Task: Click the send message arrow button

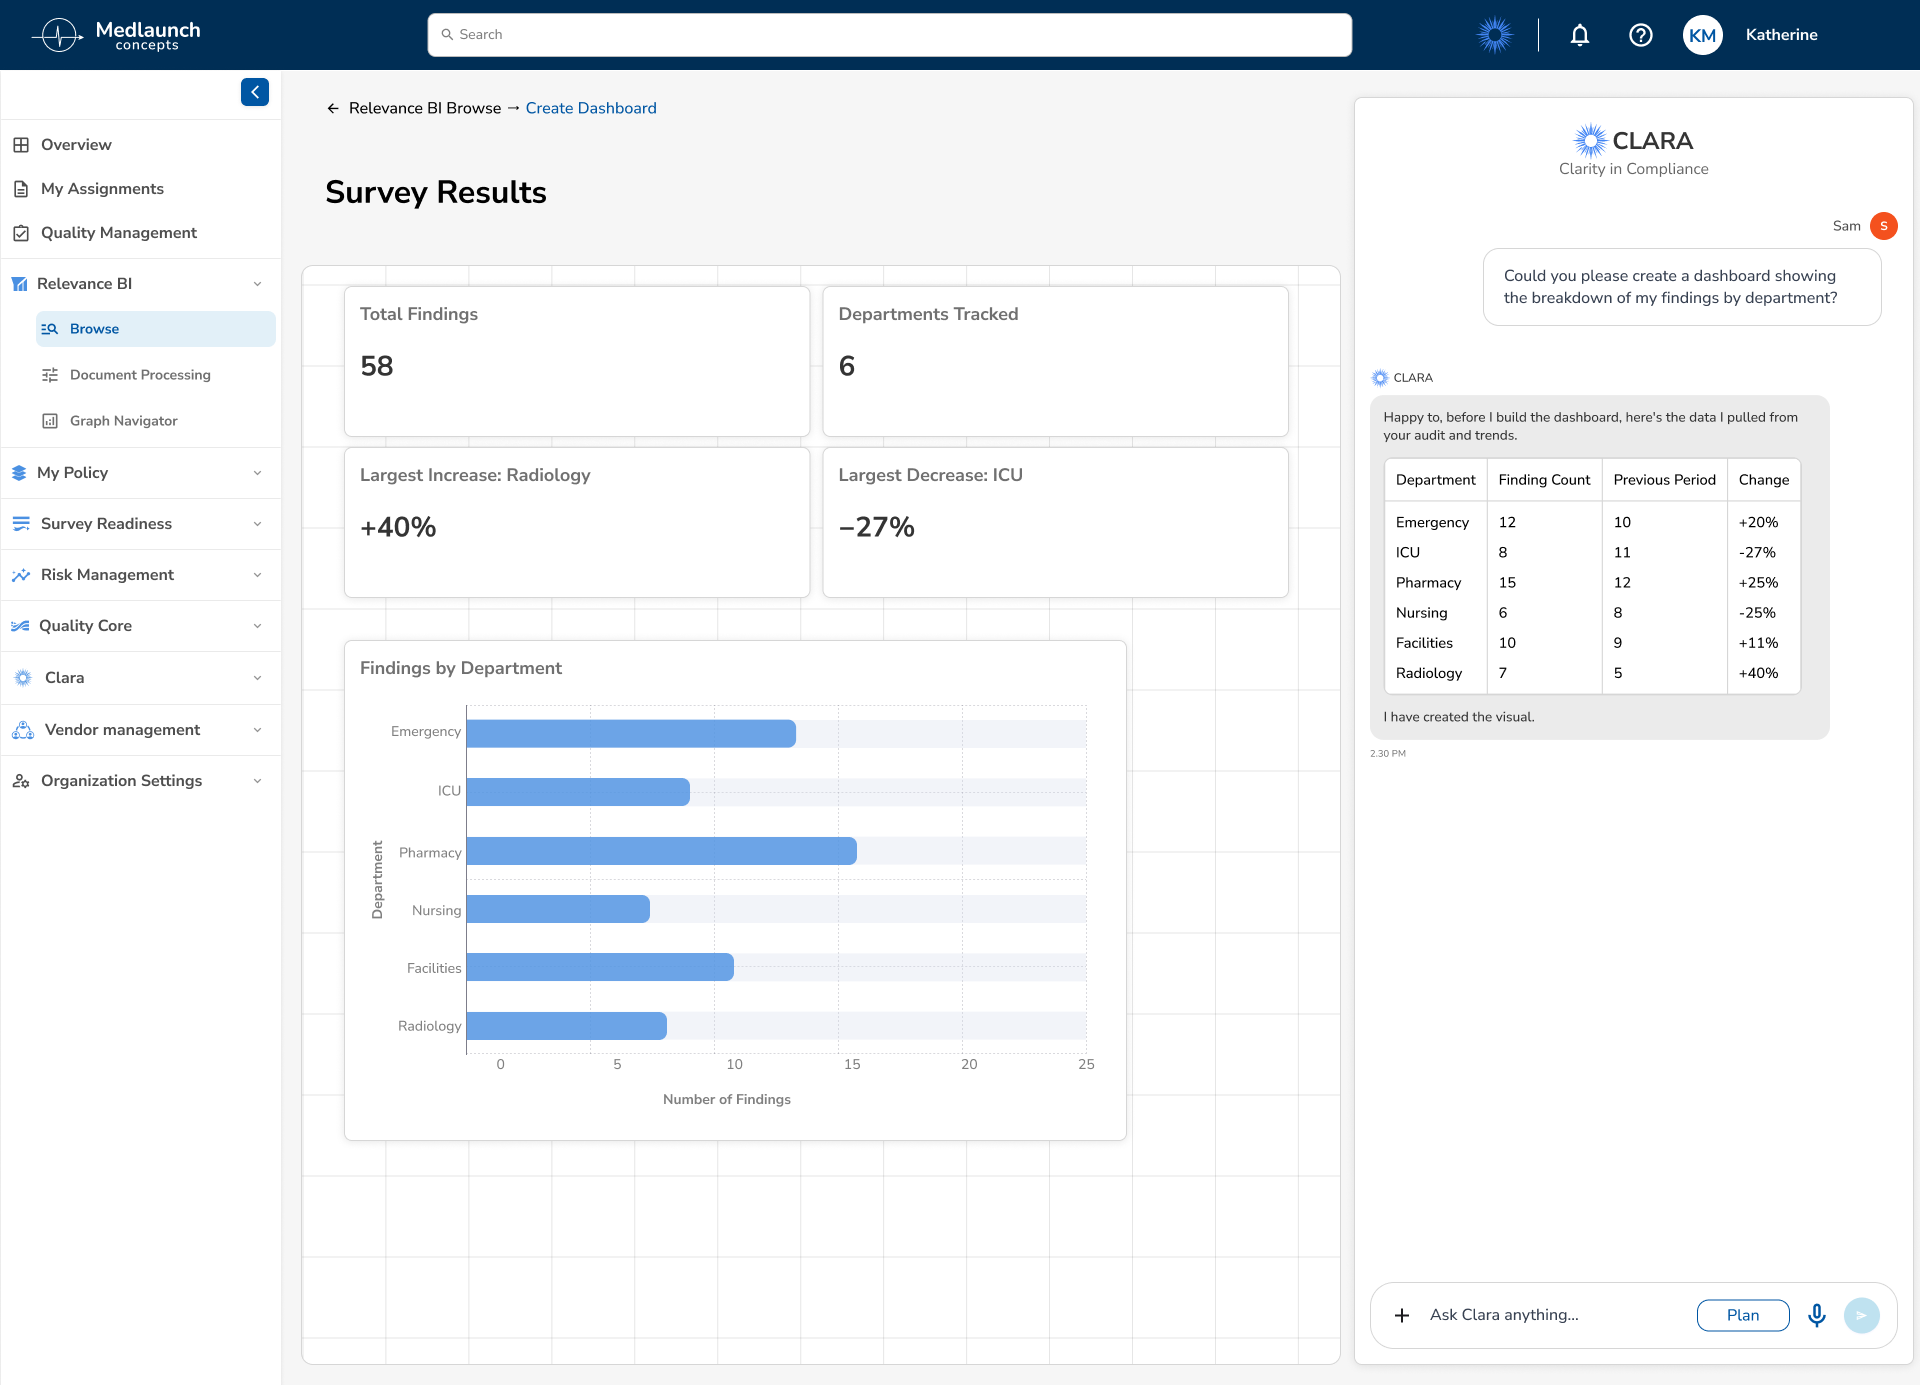Action: pyautogui.click(x=1862, y=1315)
